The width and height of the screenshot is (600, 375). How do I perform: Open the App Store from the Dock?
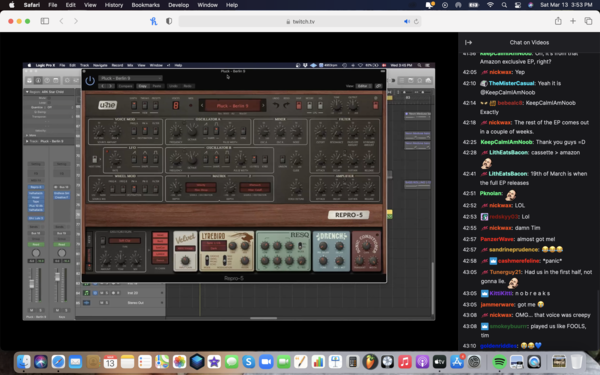[457, 362]
